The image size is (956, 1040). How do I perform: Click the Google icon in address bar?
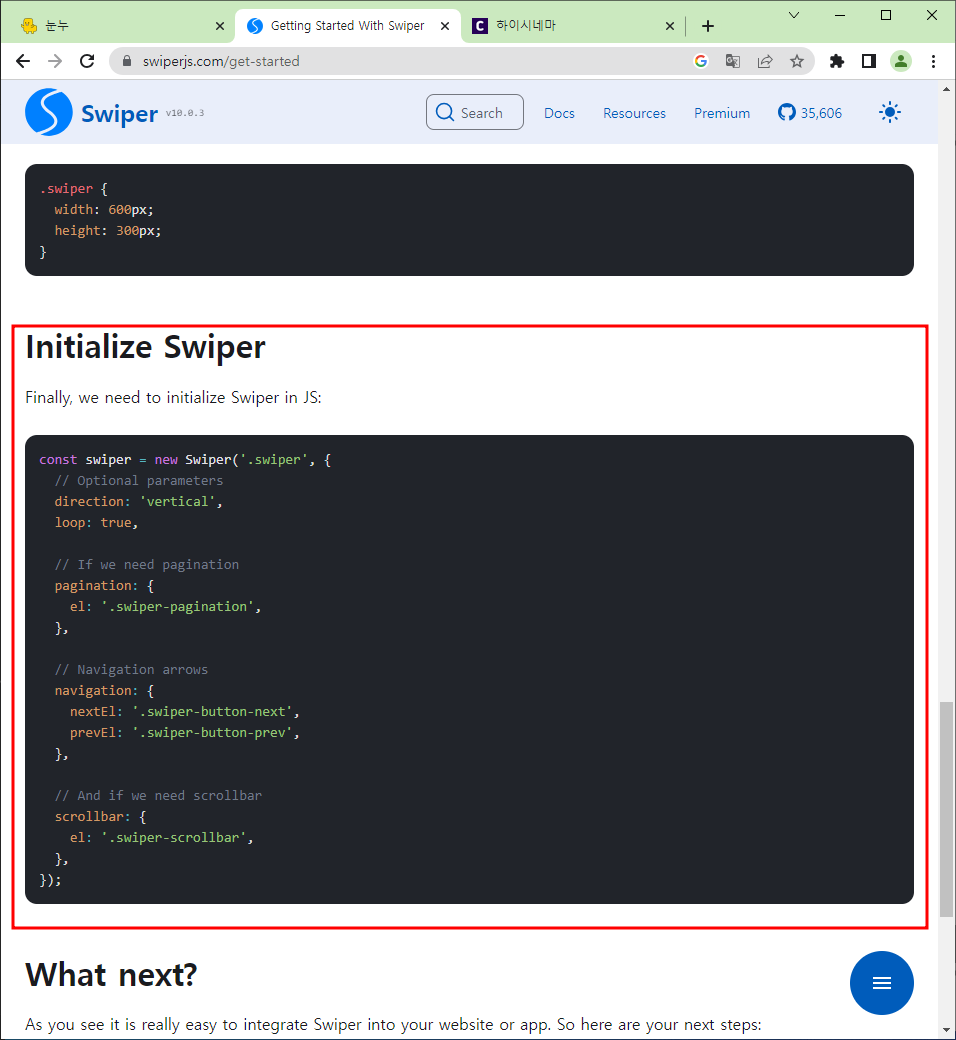[701, 61]
